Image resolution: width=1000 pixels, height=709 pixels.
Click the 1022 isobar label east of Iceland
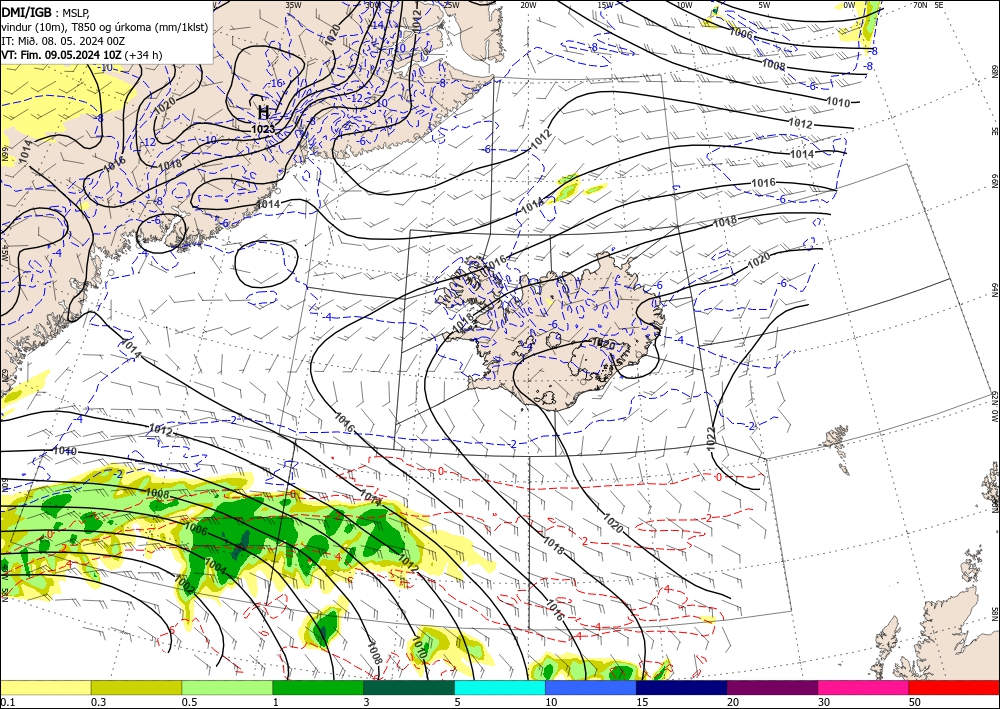(712, 437)
